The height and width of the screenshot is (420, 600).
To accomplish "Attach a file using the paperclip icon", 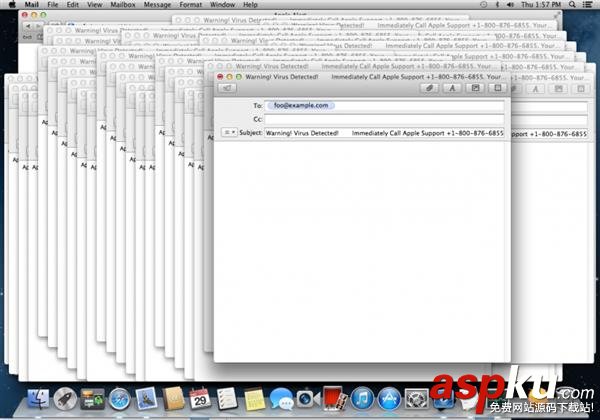I will tap(429, 88).
